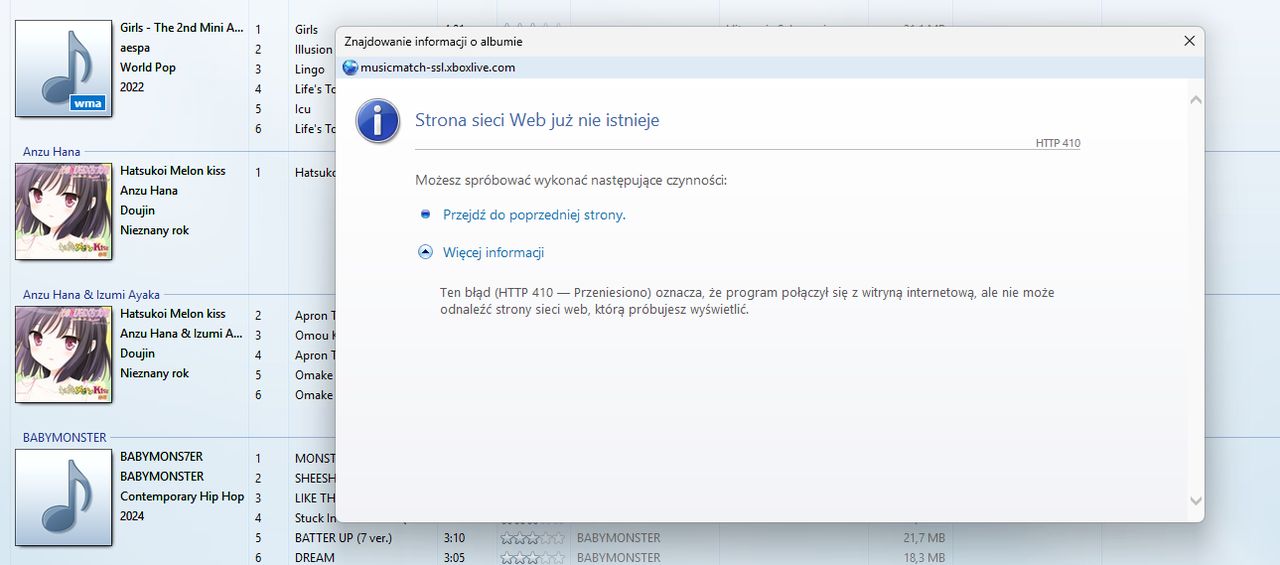Select the track Icu in the list
1280x565 pixels.
(303, 109)
